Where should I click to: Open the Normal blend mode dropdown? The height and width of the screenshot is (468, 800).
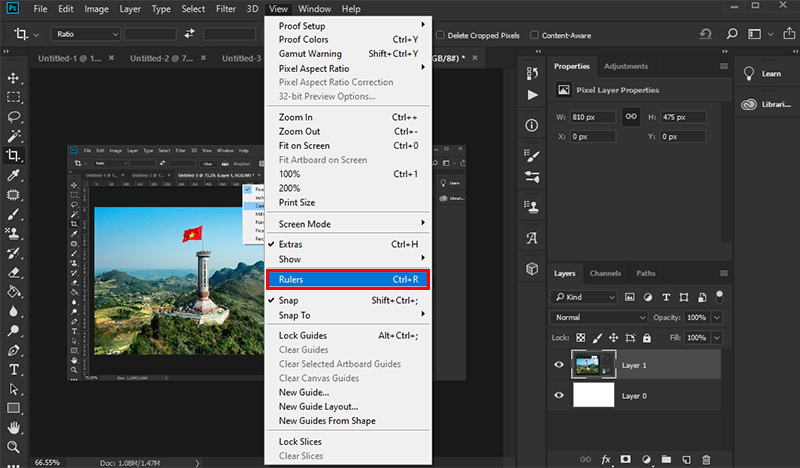click(598, 317)
